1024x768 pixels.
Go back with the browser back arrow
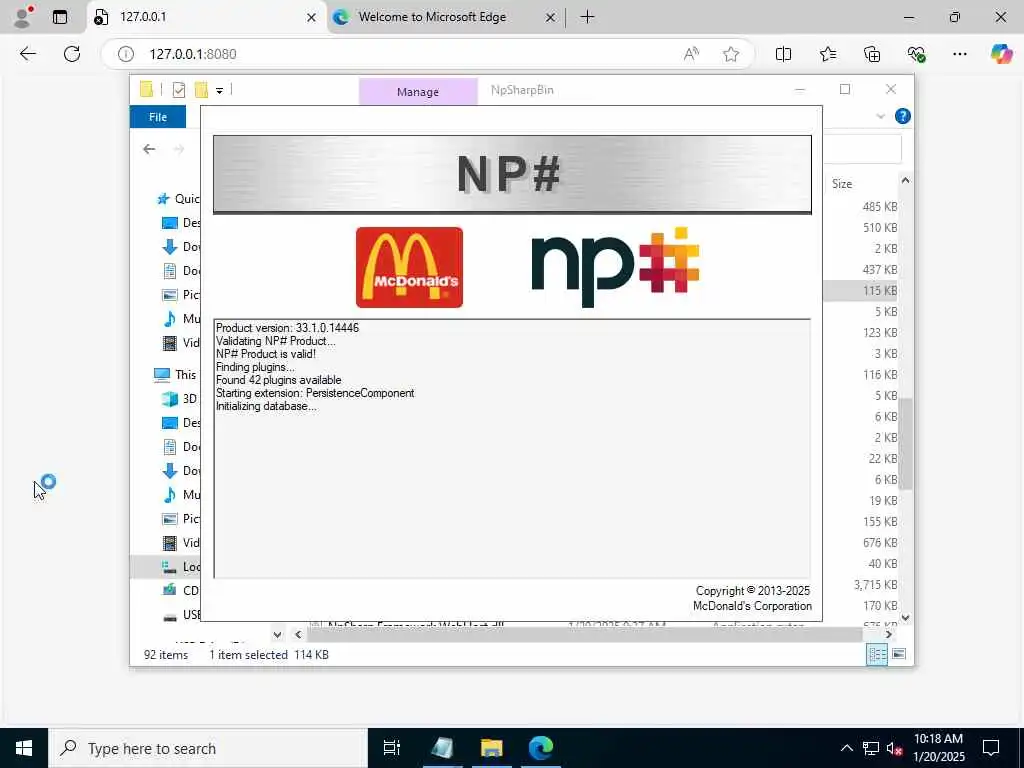coord(27,54)
